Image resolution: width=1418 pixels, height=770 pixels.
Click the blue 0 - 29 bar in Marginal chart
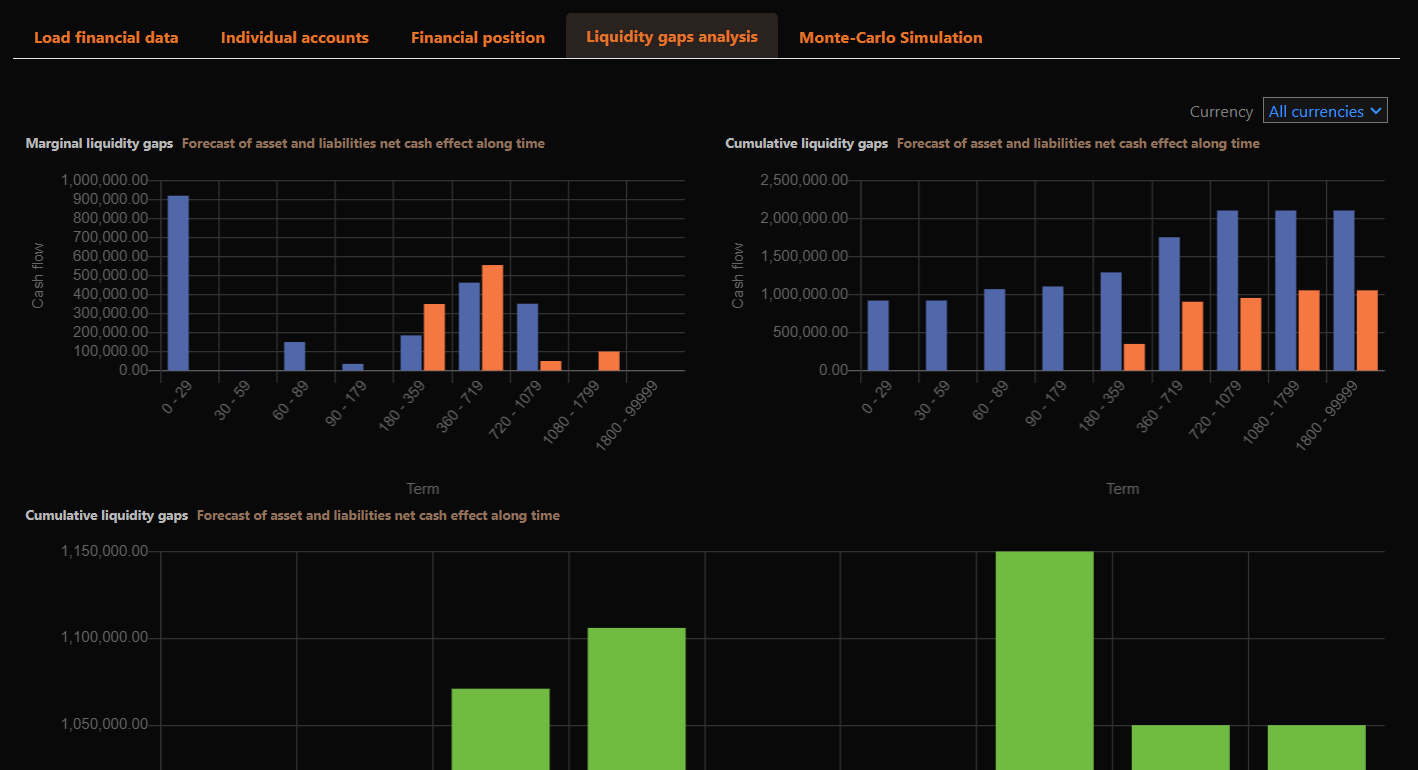(178, 283)
